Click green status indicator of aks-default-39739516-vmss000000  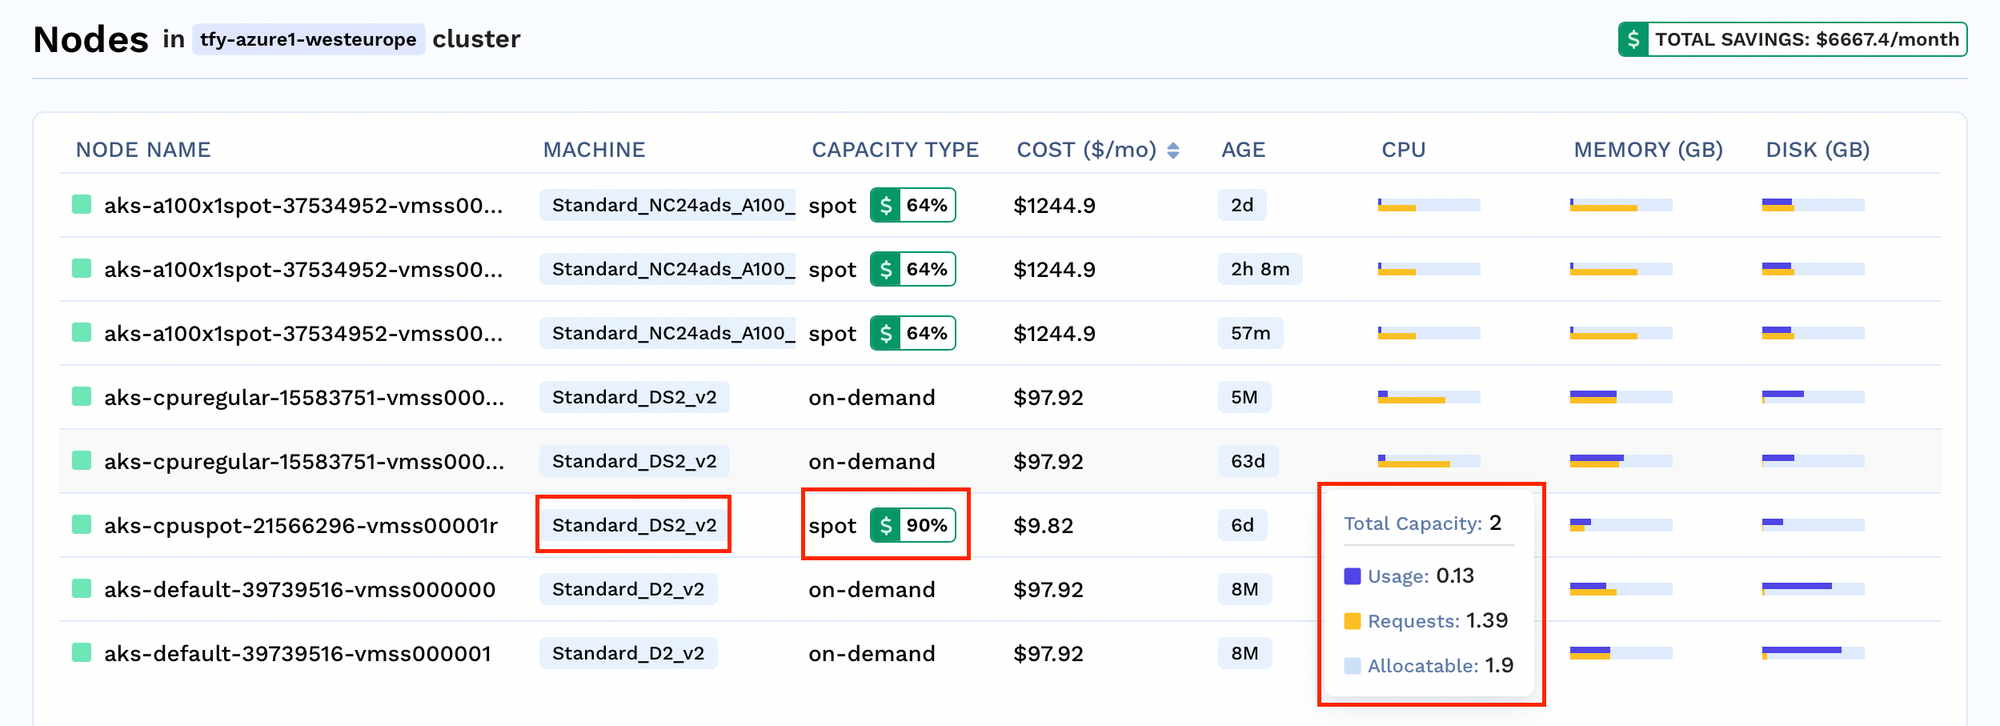[x=82, y=589]
